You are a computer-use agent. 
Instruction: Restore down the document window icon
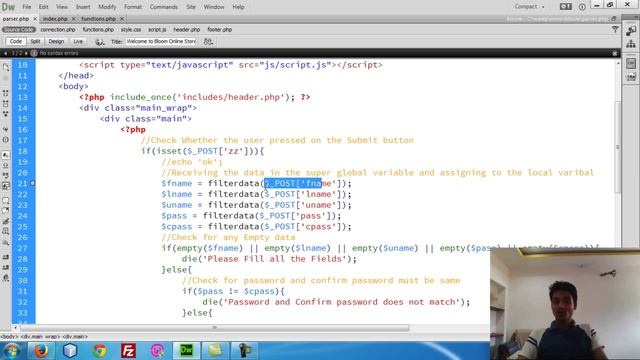pyautogui.click(x=614, y=19)
